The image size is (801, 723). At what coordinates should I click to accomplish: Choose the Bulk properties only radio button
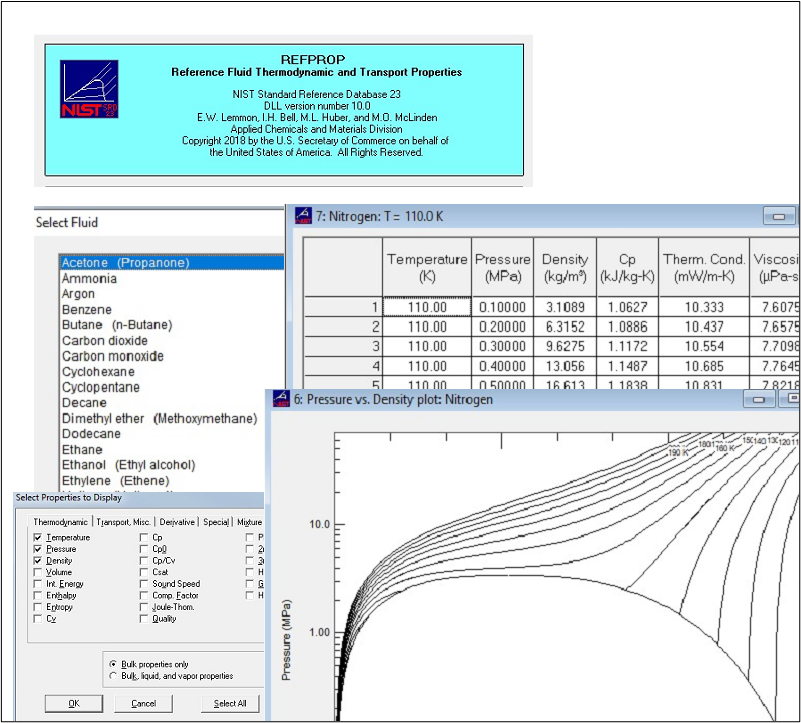tap(111, 664)
